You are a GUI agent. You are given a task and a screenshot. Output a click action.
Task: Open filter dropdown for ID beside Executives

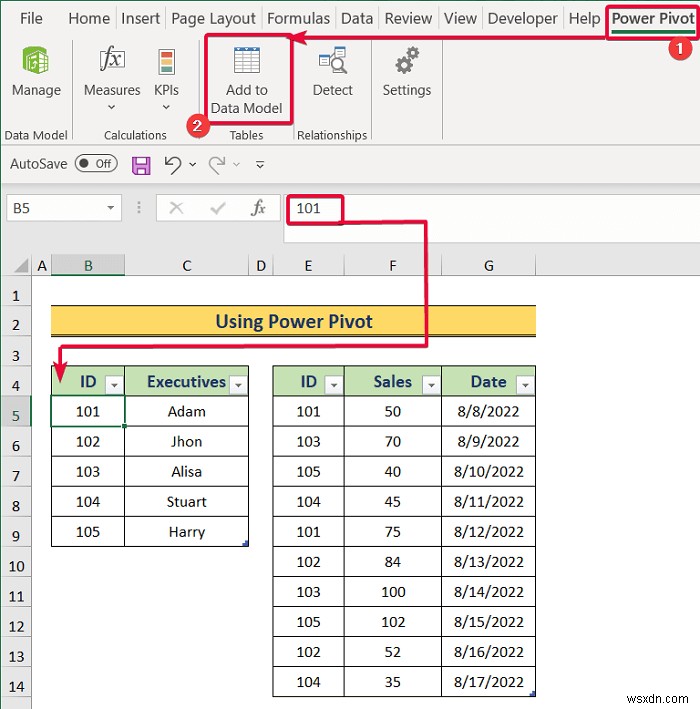(114, 385)
